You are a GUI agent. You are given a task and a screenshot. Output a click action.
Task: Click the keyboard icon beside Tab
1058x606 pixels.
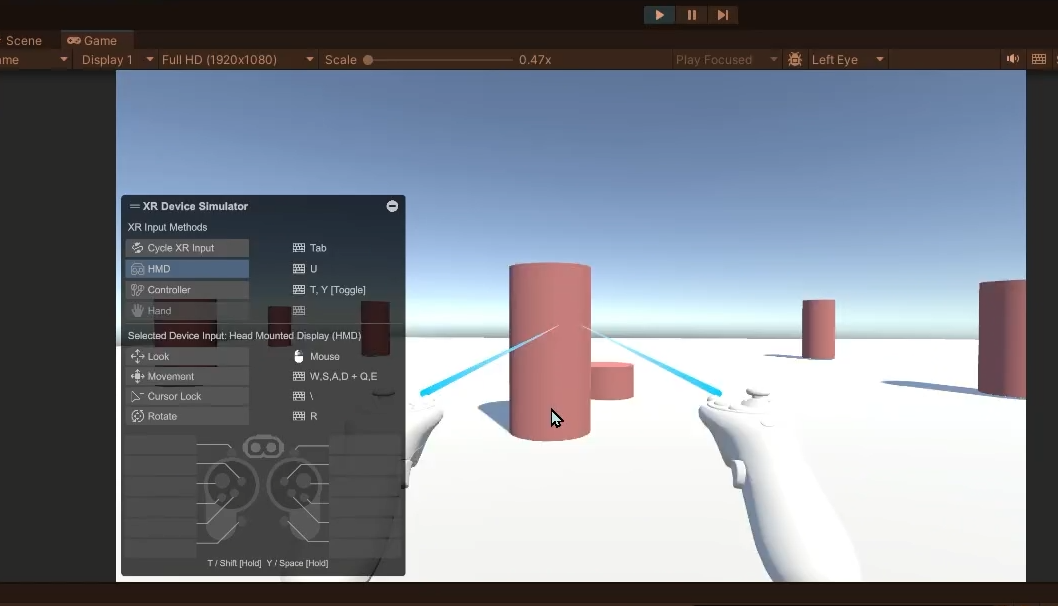pyautogui.click(x=299, y=248)
